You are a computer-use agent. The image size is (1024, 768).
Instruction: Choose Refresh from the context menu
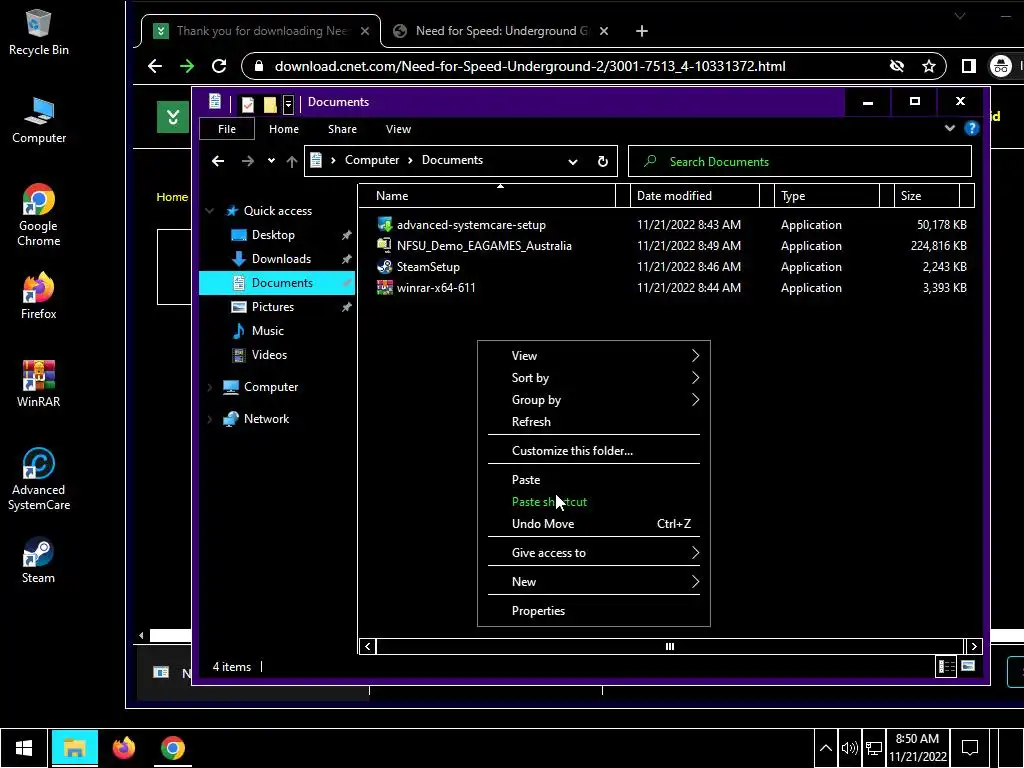coord(594,422)
